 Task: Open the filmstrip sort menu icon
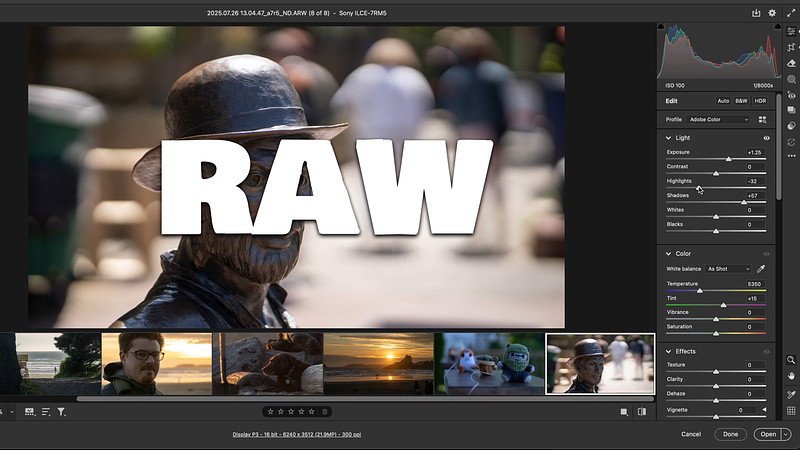(x=46, y=412)
